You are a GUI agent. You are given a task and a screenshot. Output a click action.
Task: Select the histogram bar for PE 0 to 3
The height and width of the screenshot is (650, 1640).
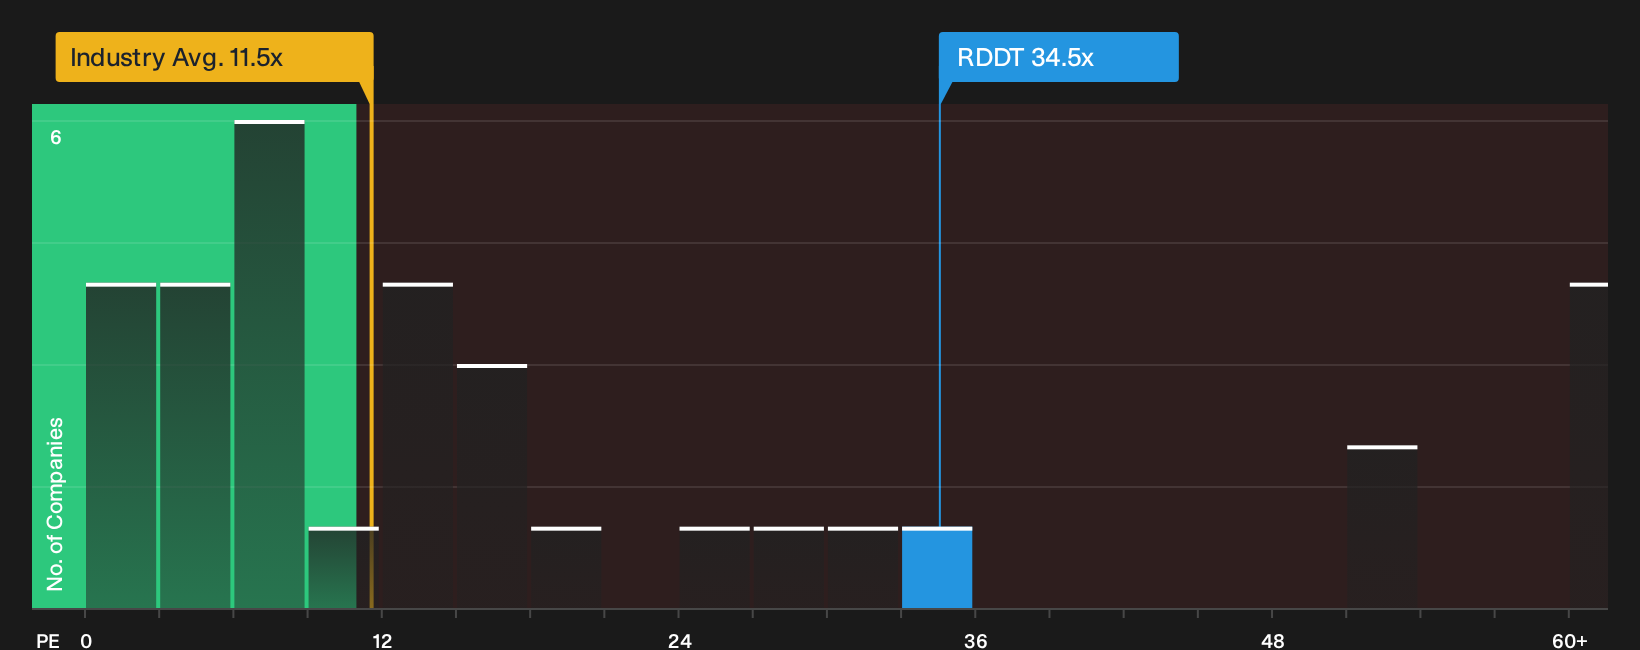121,446
